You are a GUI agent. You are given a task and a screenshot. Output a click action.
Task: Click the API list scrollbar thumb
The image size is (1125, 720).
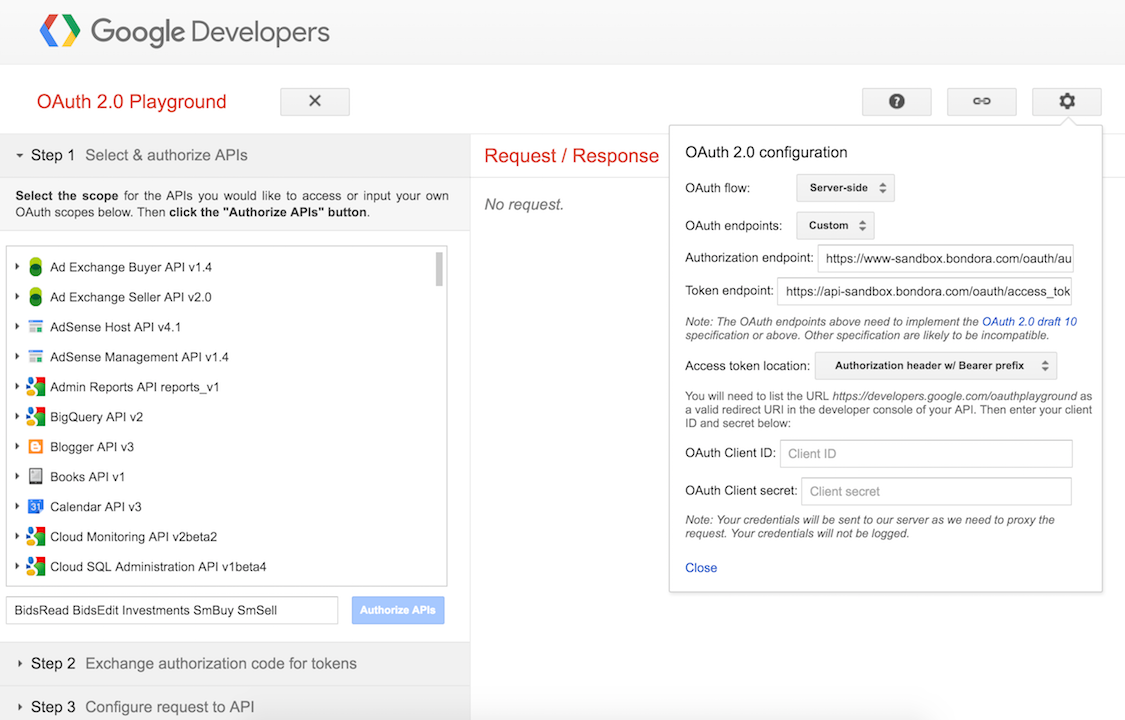pyautogui.click(x=439, y=269)
